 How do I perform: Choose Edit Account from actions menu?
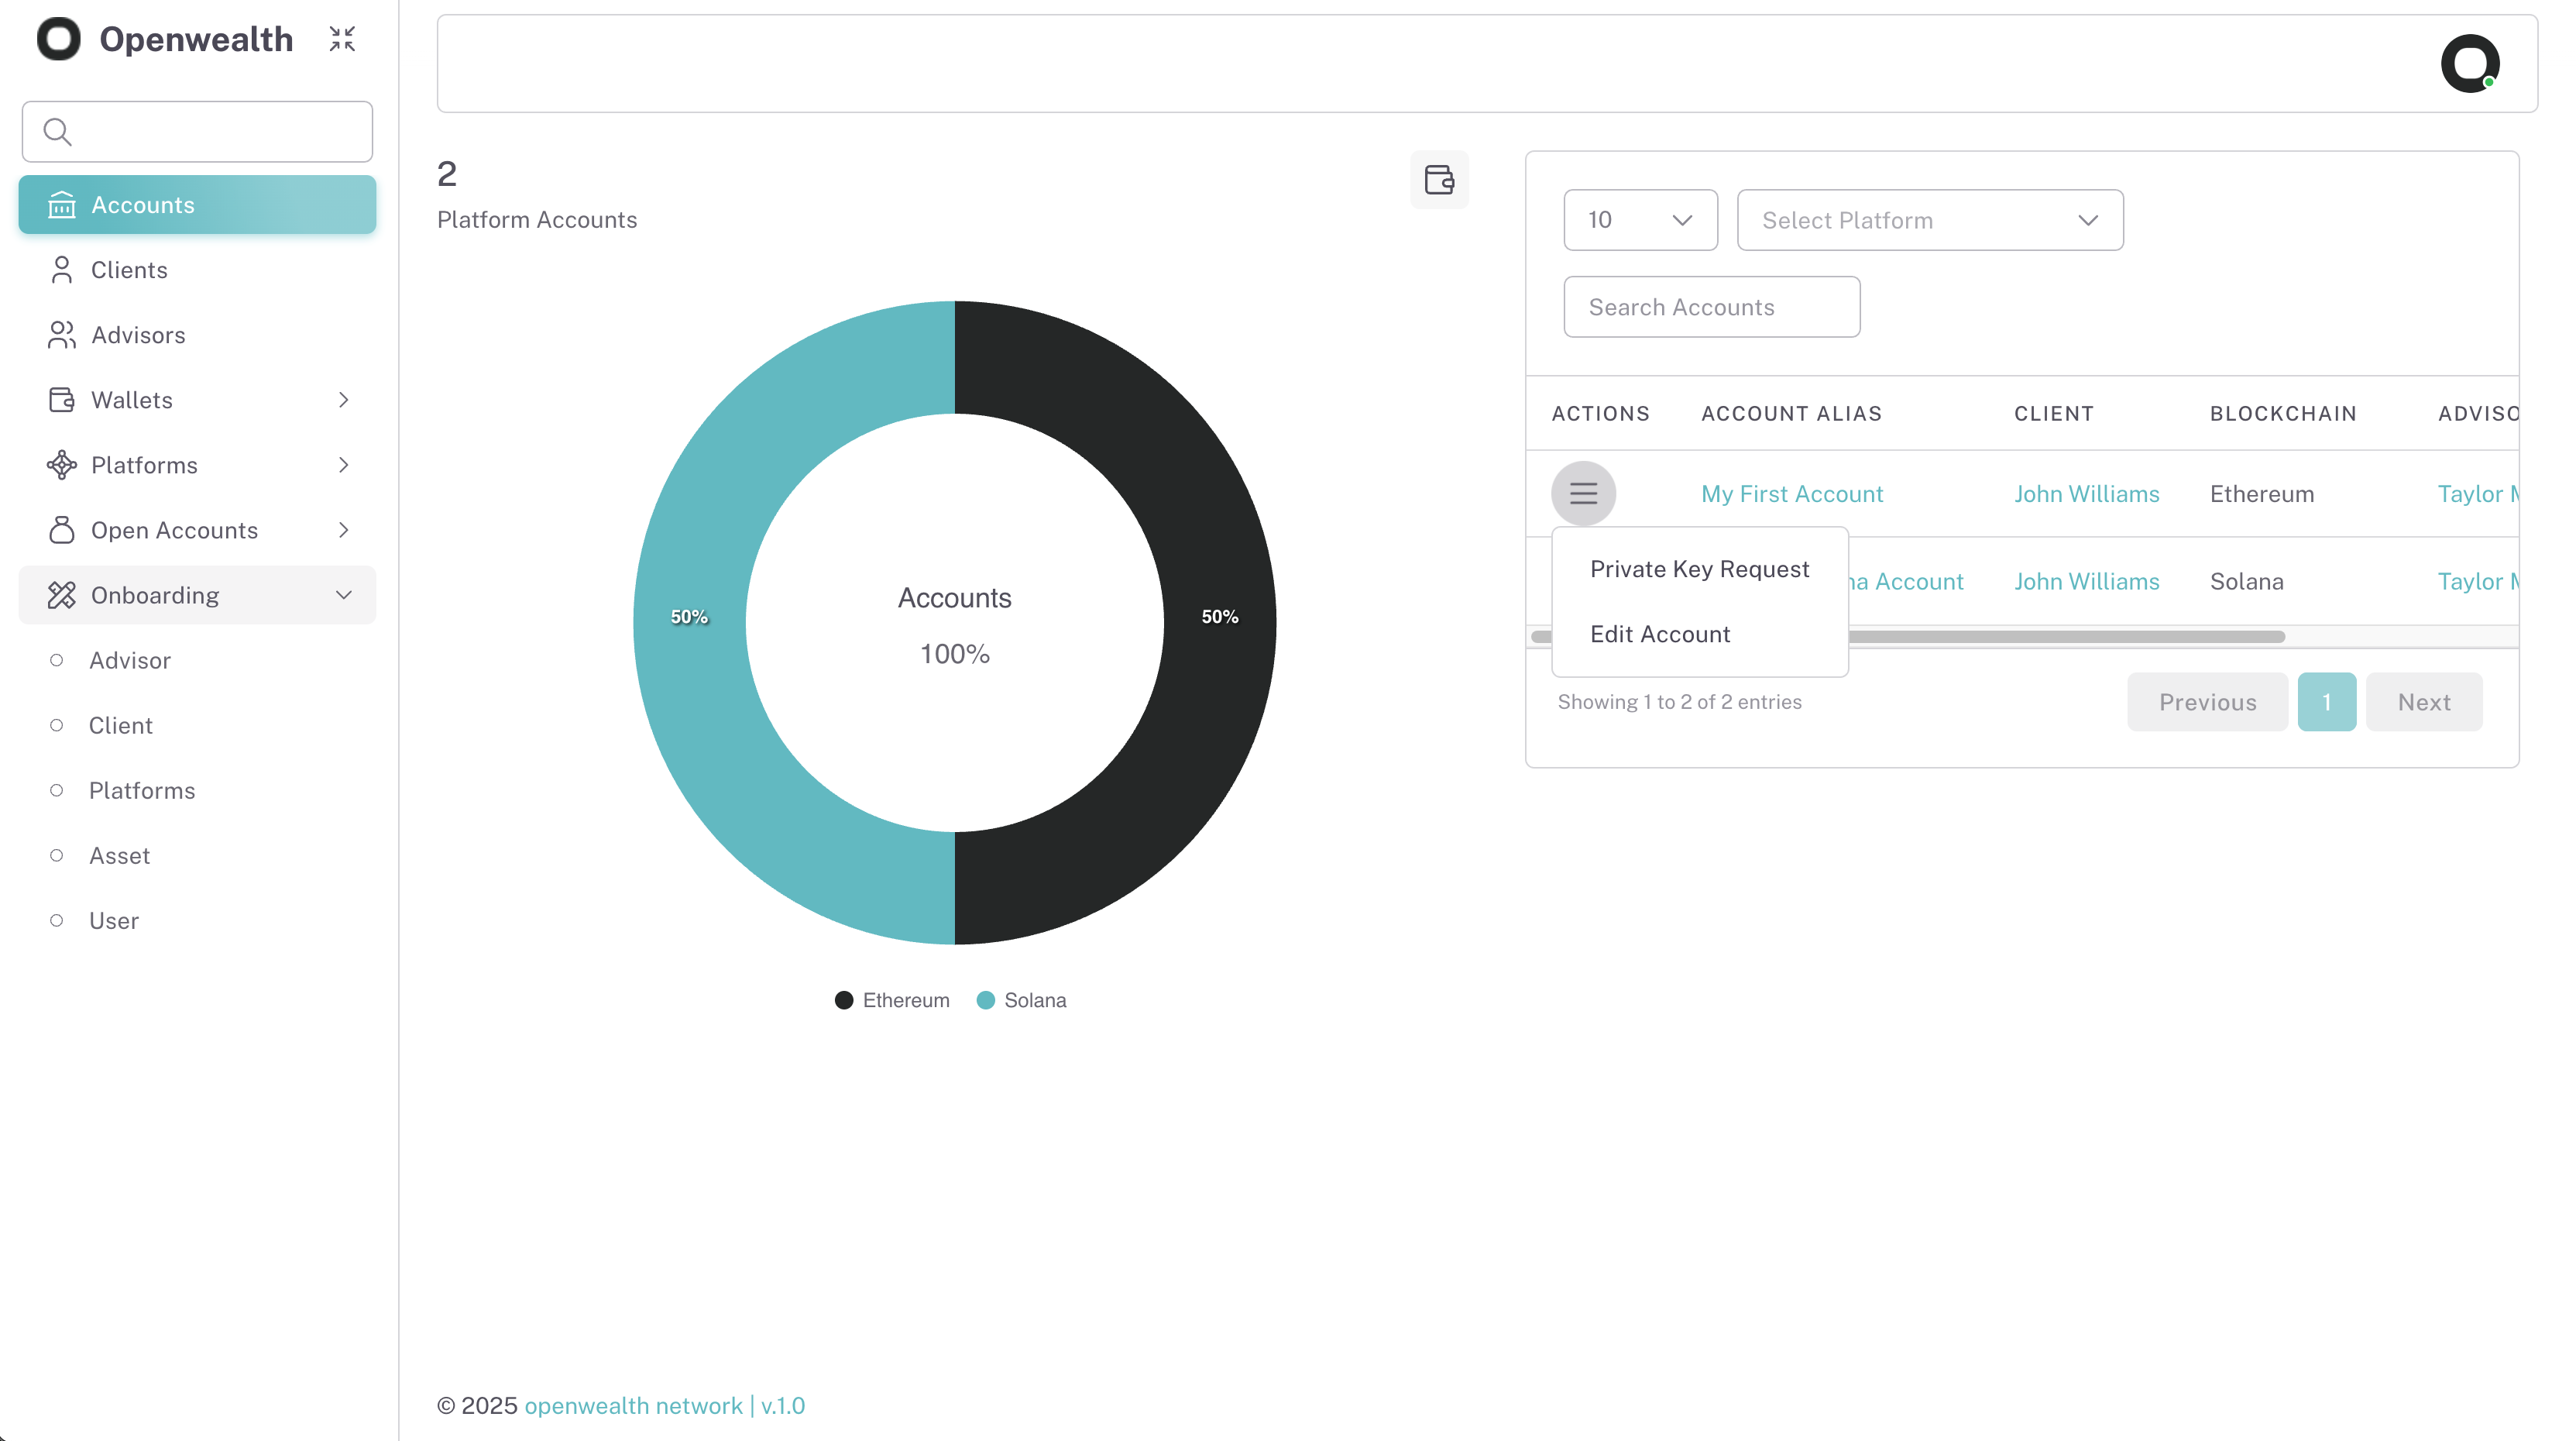coord(1660,634)
